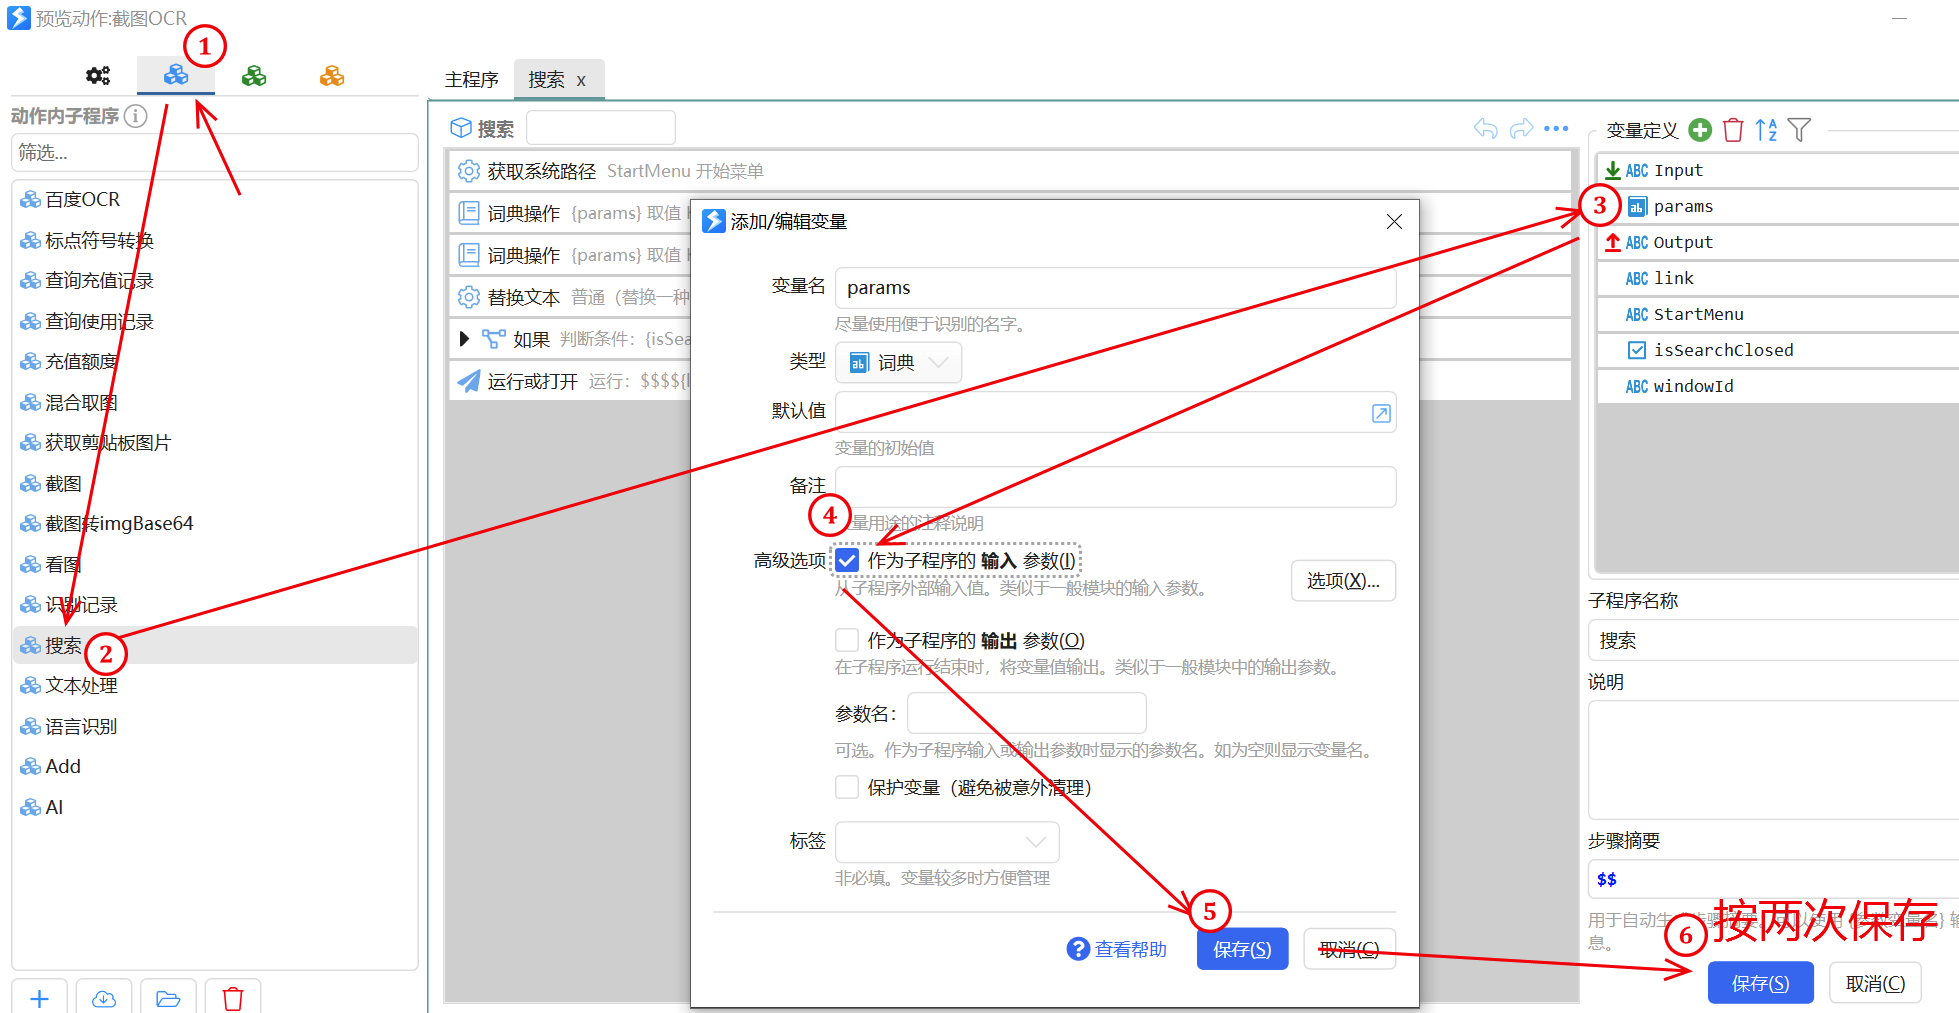Select the link variable
Image resolution: width=1959 pixels, height=1013 pixels.
(x=1778, y=278)
